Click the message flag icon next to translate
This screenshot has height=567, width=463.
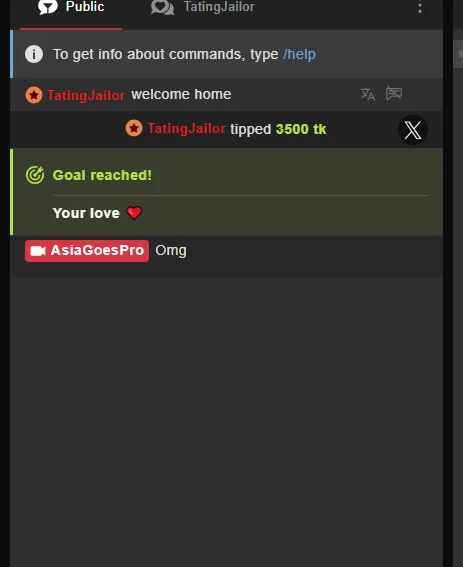(394, 93)
